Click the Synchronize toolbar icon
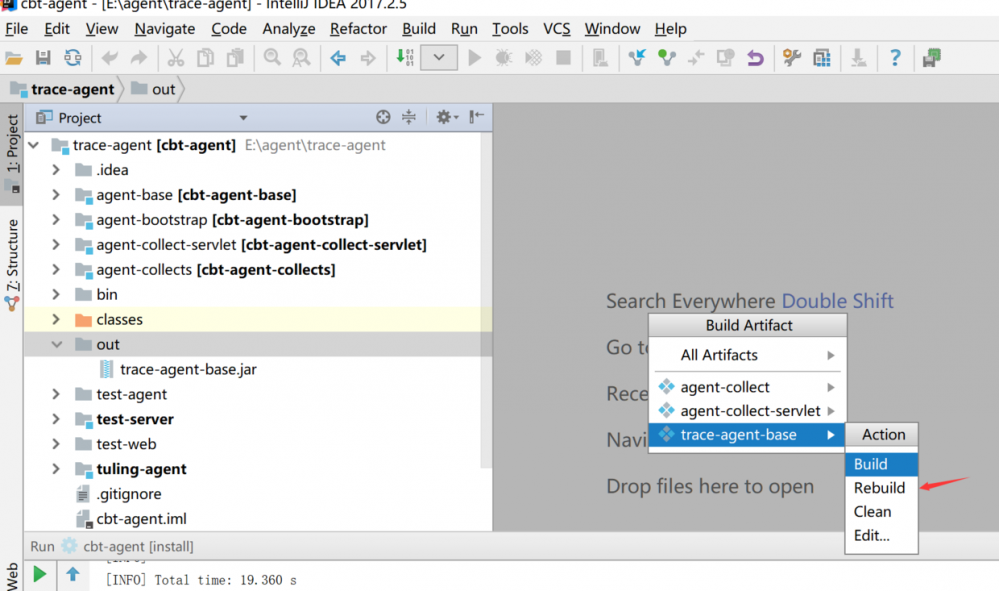This screenshot has width=999, height=591. click(x=73, y=58)
